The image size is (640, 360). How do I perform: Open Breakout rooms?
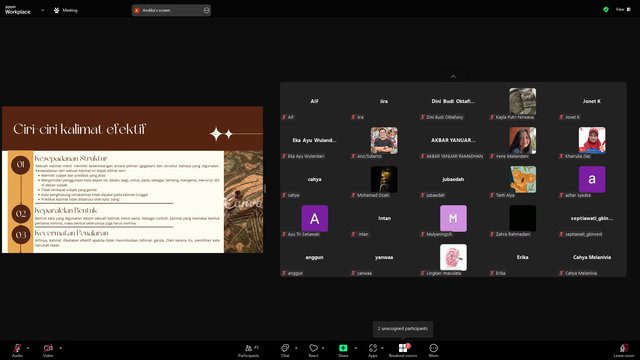click(403, 350)
